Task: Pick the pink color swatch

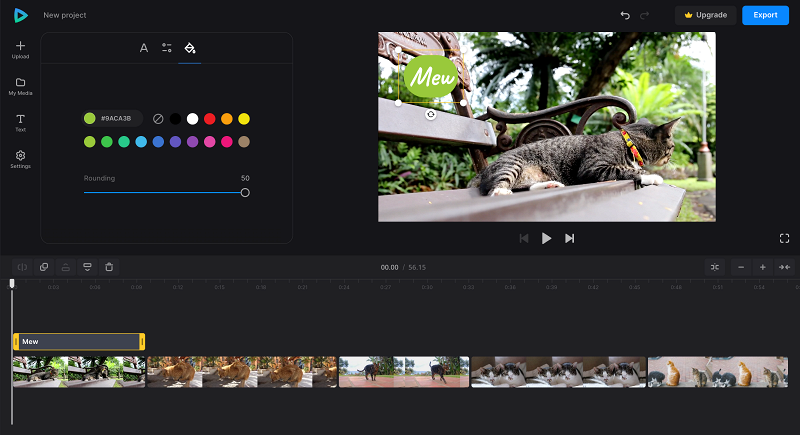Action: (x=210, y=142)
